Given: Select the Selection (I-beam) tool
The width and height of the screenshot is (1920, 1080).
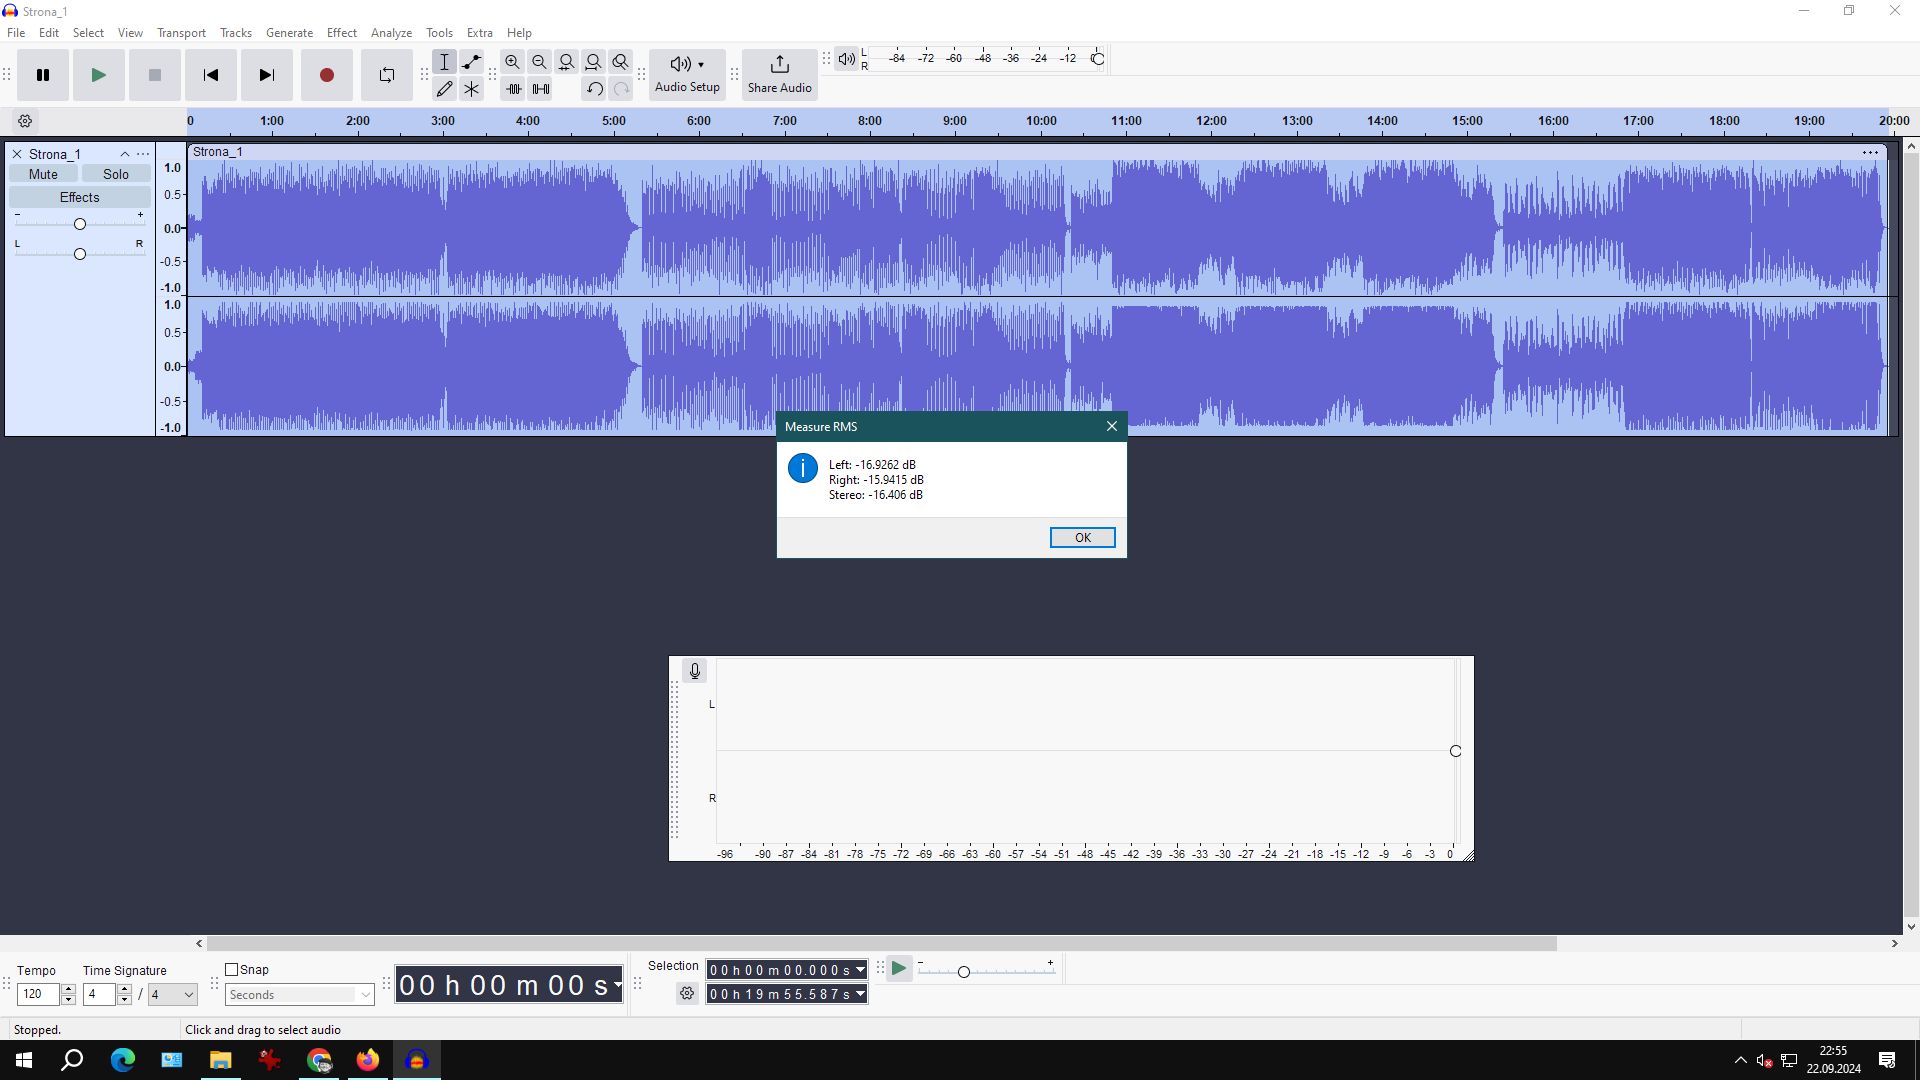Looking at the screenshot, I should [445, 62].
